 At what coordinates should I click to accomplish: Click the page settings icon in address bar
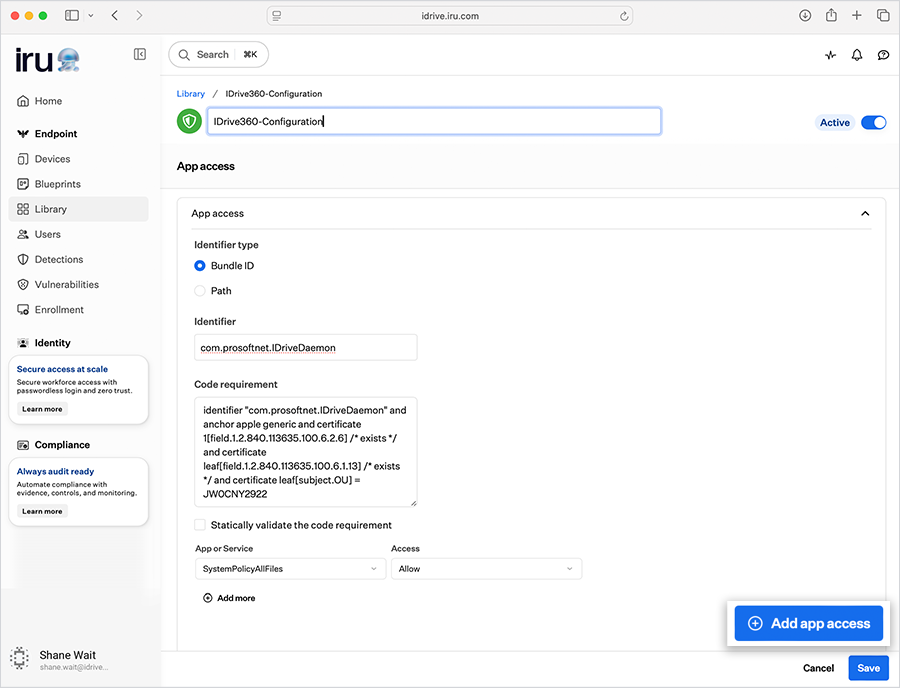coord(277,16)
